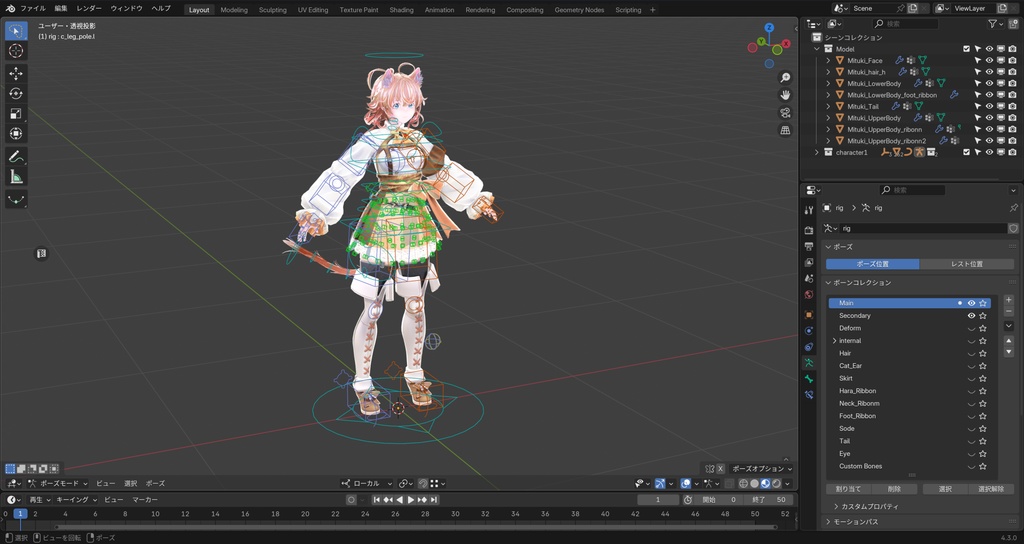
Task: Click 選択解除 button
Action: [990, 489]
